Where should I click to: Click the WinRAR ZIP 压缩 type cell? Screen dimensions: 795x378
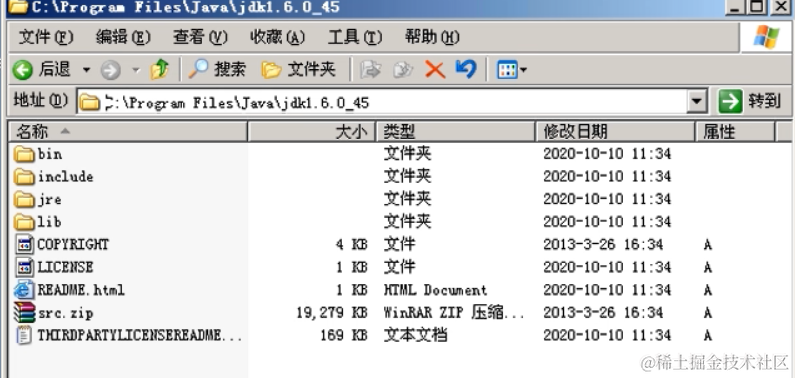[454, 313]
